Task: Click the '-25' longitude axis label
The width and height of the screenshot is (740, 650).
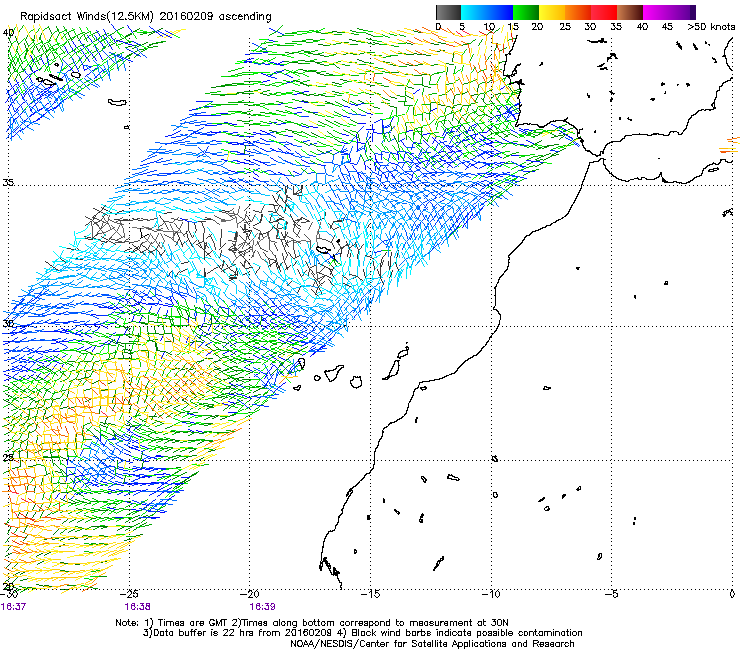Action: [129, 594]
